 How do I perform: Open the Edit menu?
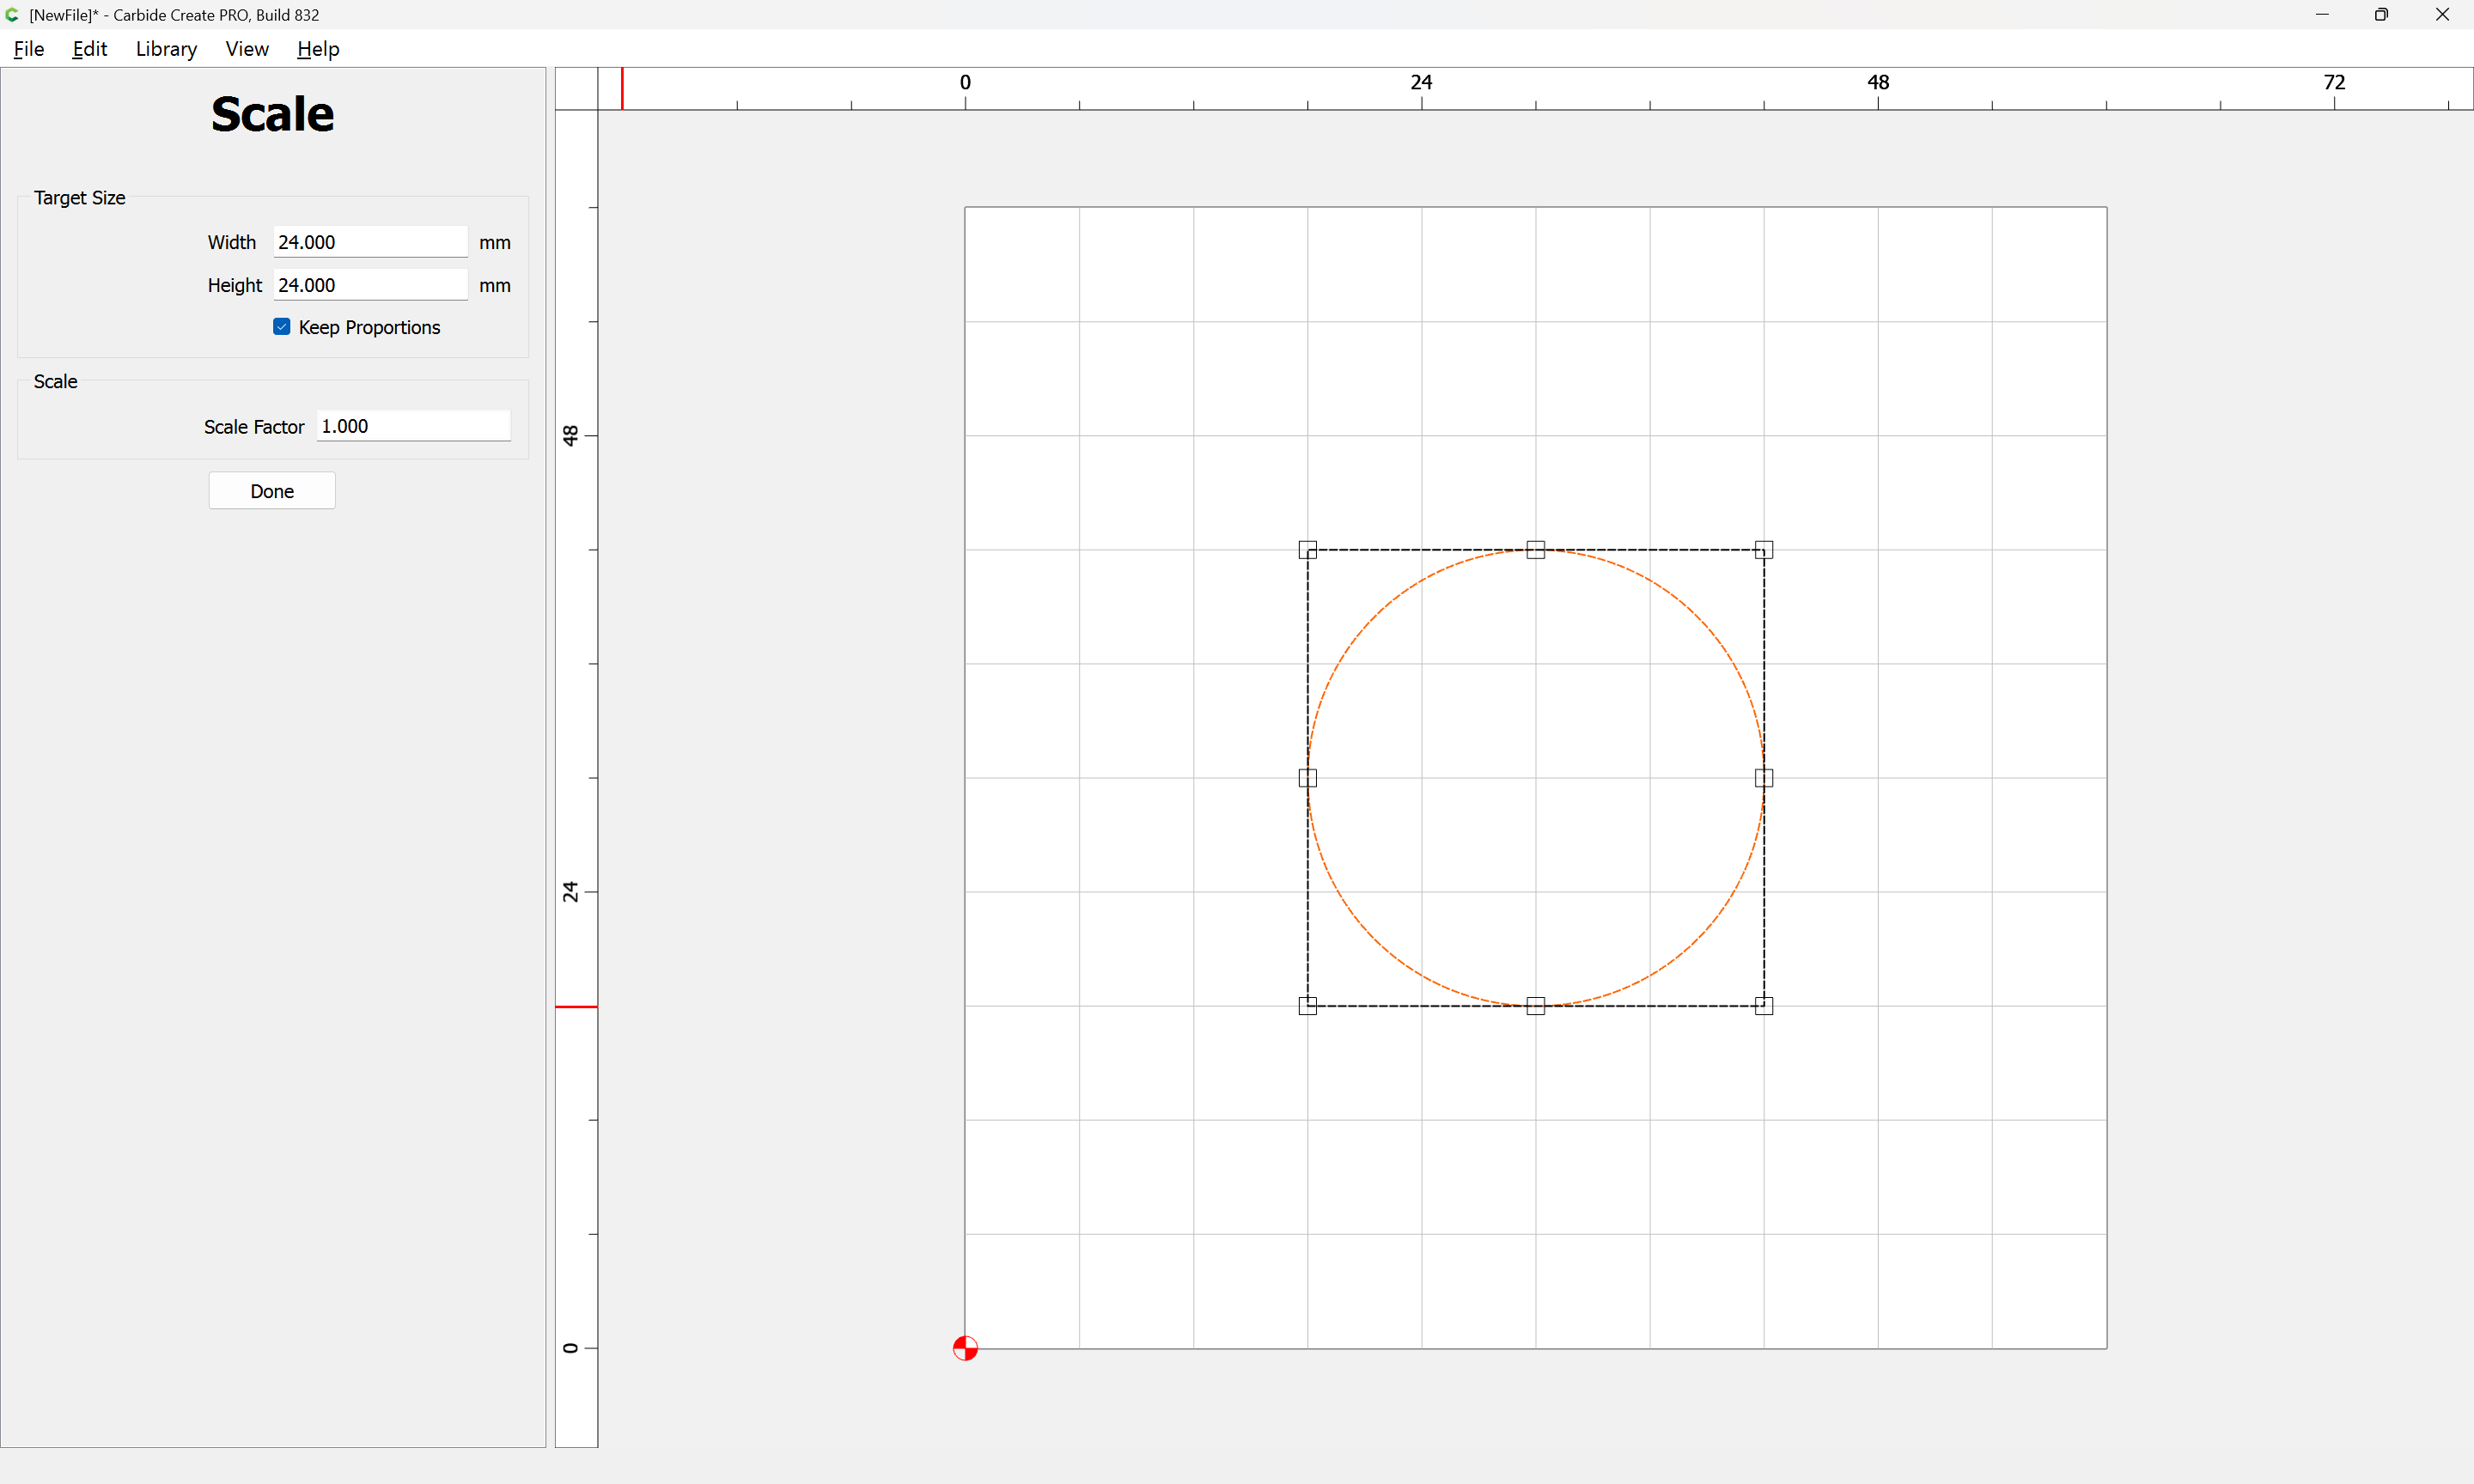(x=89, y=49)
